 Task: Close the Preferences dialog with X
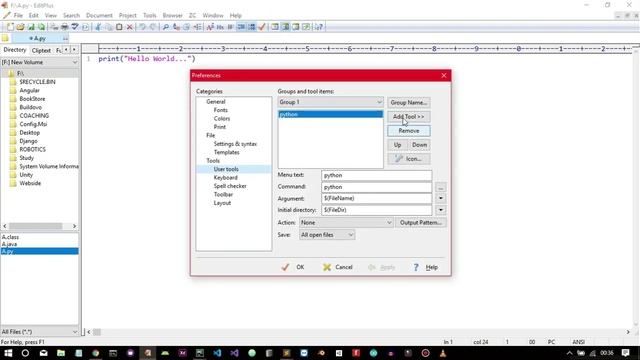tap(444, 76)
